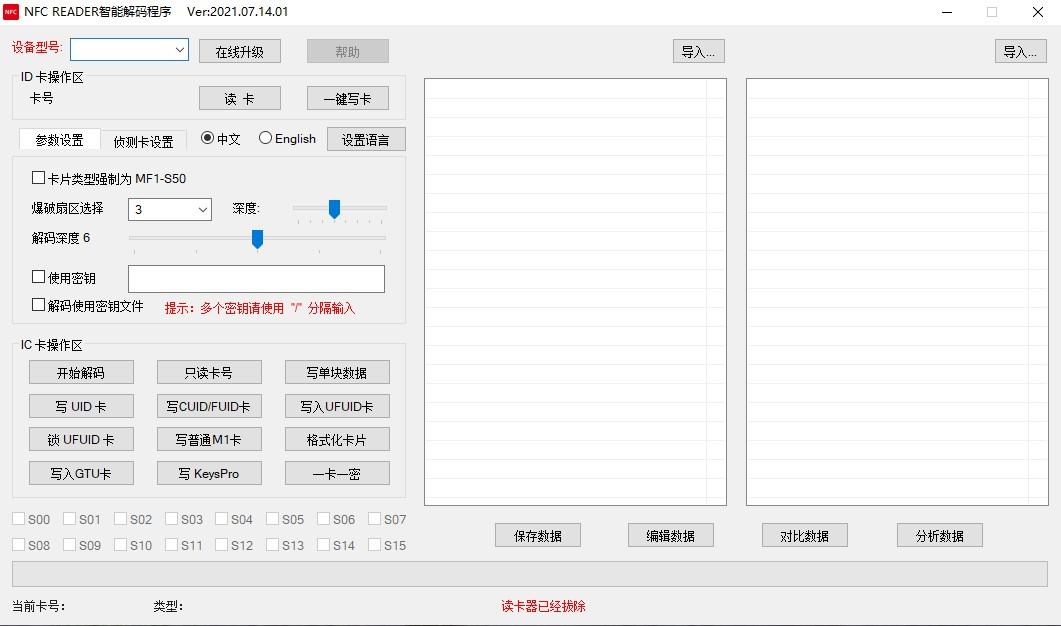Switch to the 侦测卡设置 tab
This screenshot has height=626, width=1061.
(x=143, y=141)
